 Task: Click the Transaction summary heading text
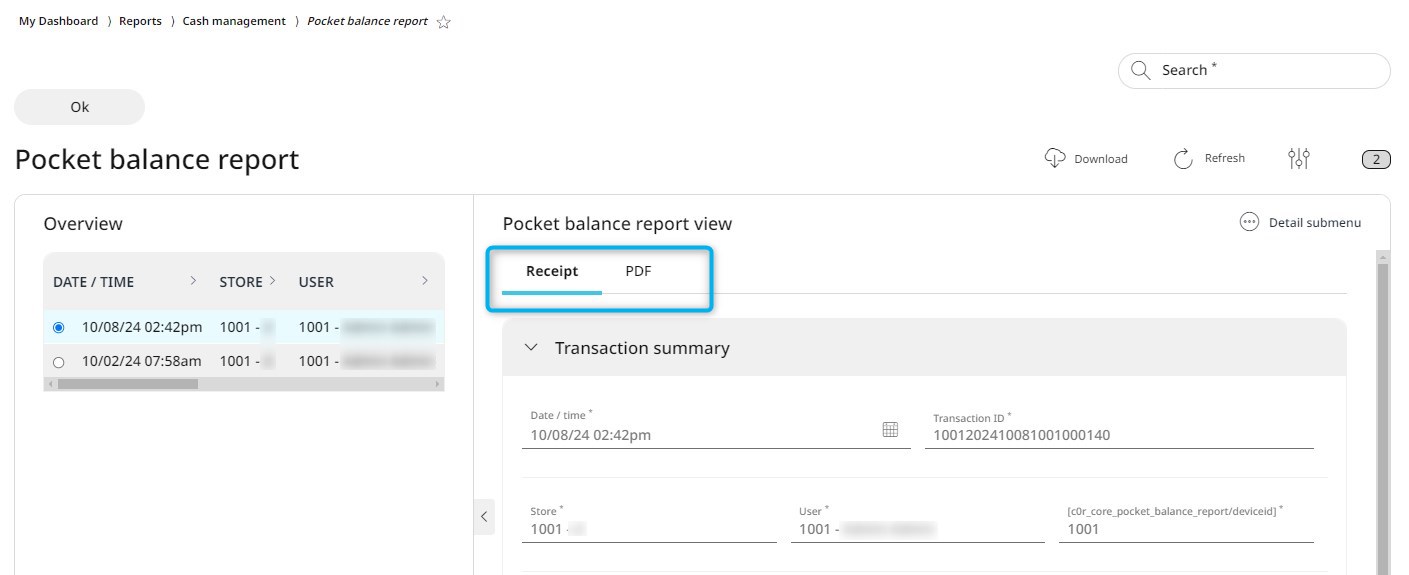pos(642,348)
